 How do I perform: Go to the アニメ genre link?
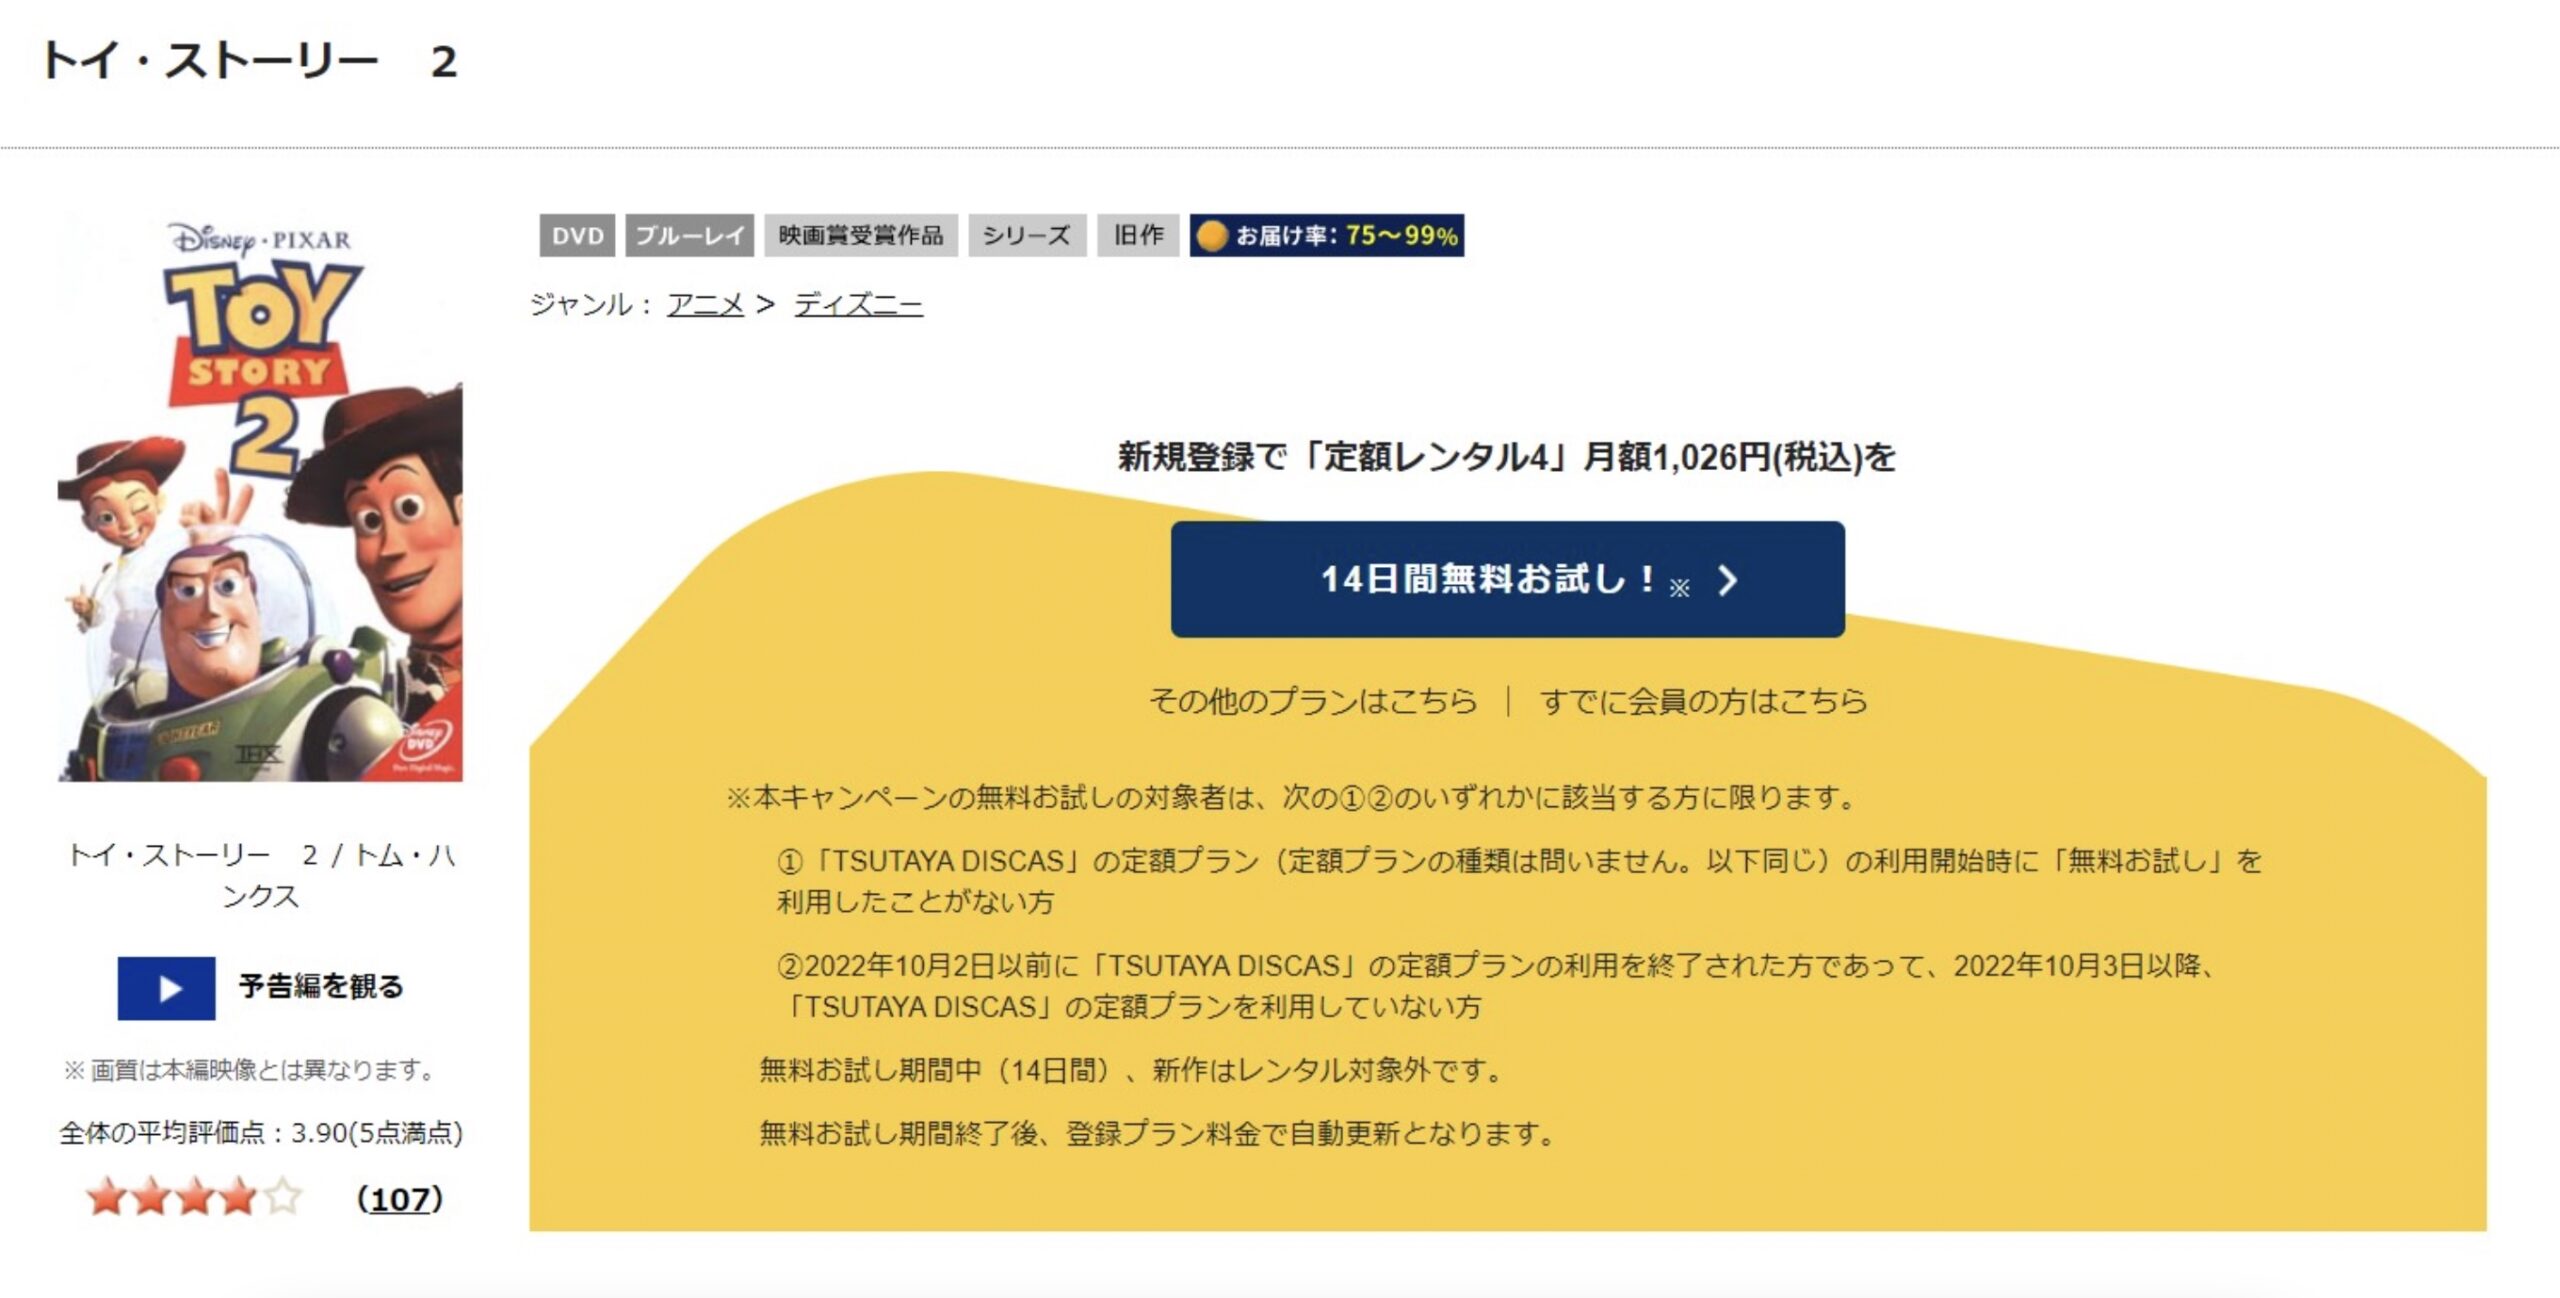pos(706,303)
